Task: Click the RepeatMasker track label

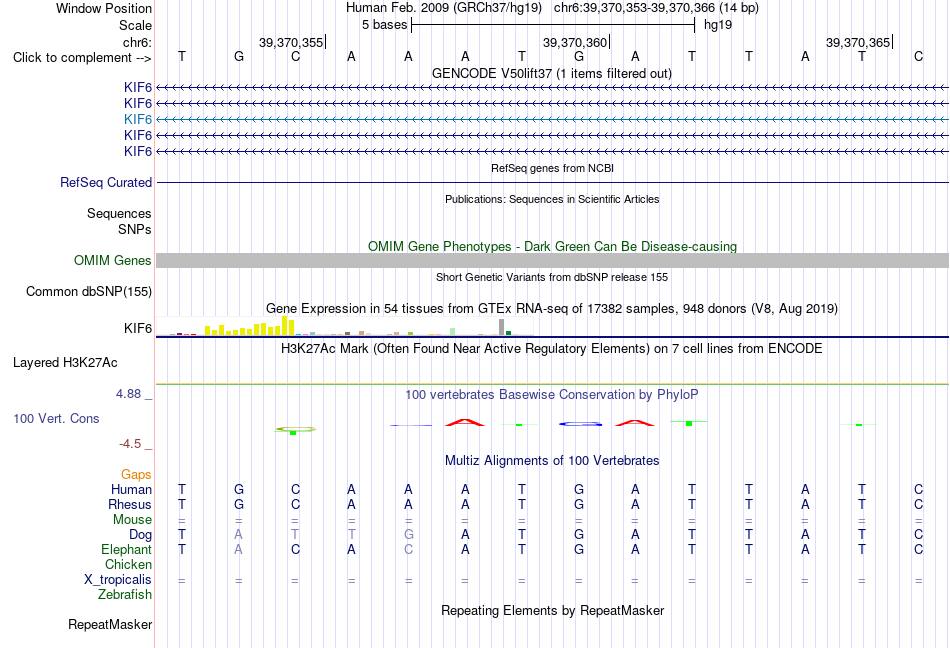Action: tap(110, 624)
